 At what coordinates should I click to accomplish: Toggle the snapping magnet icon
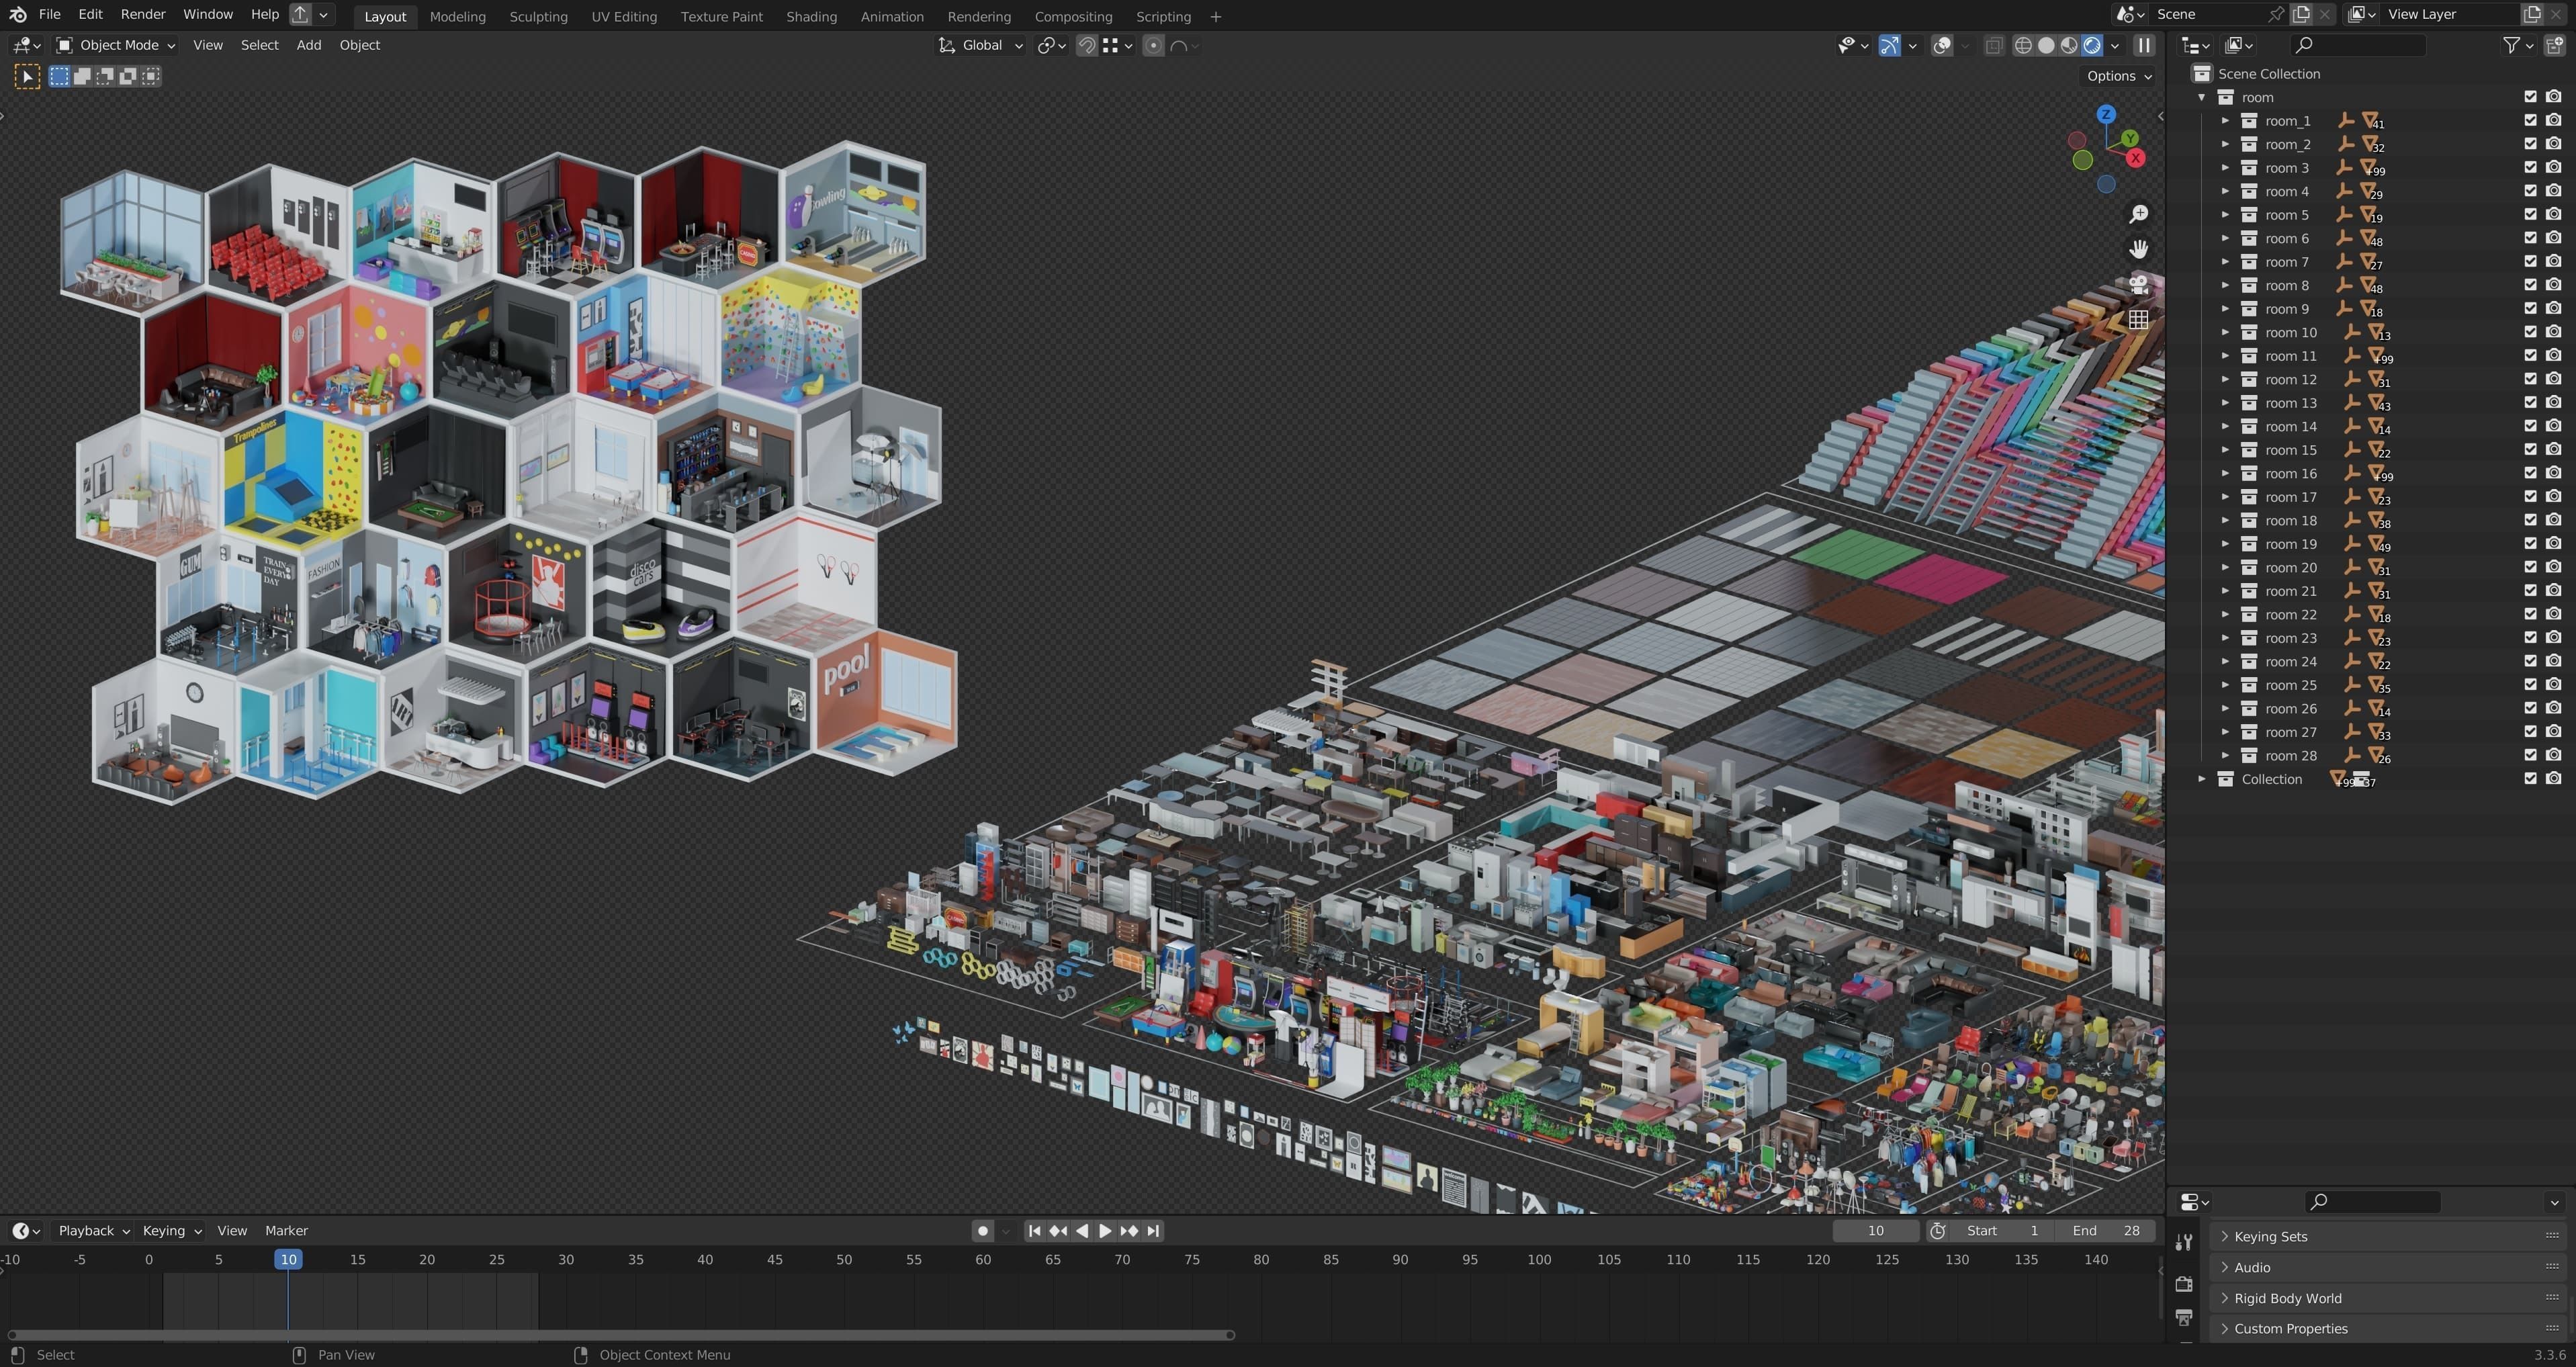tap(1087, 45)
